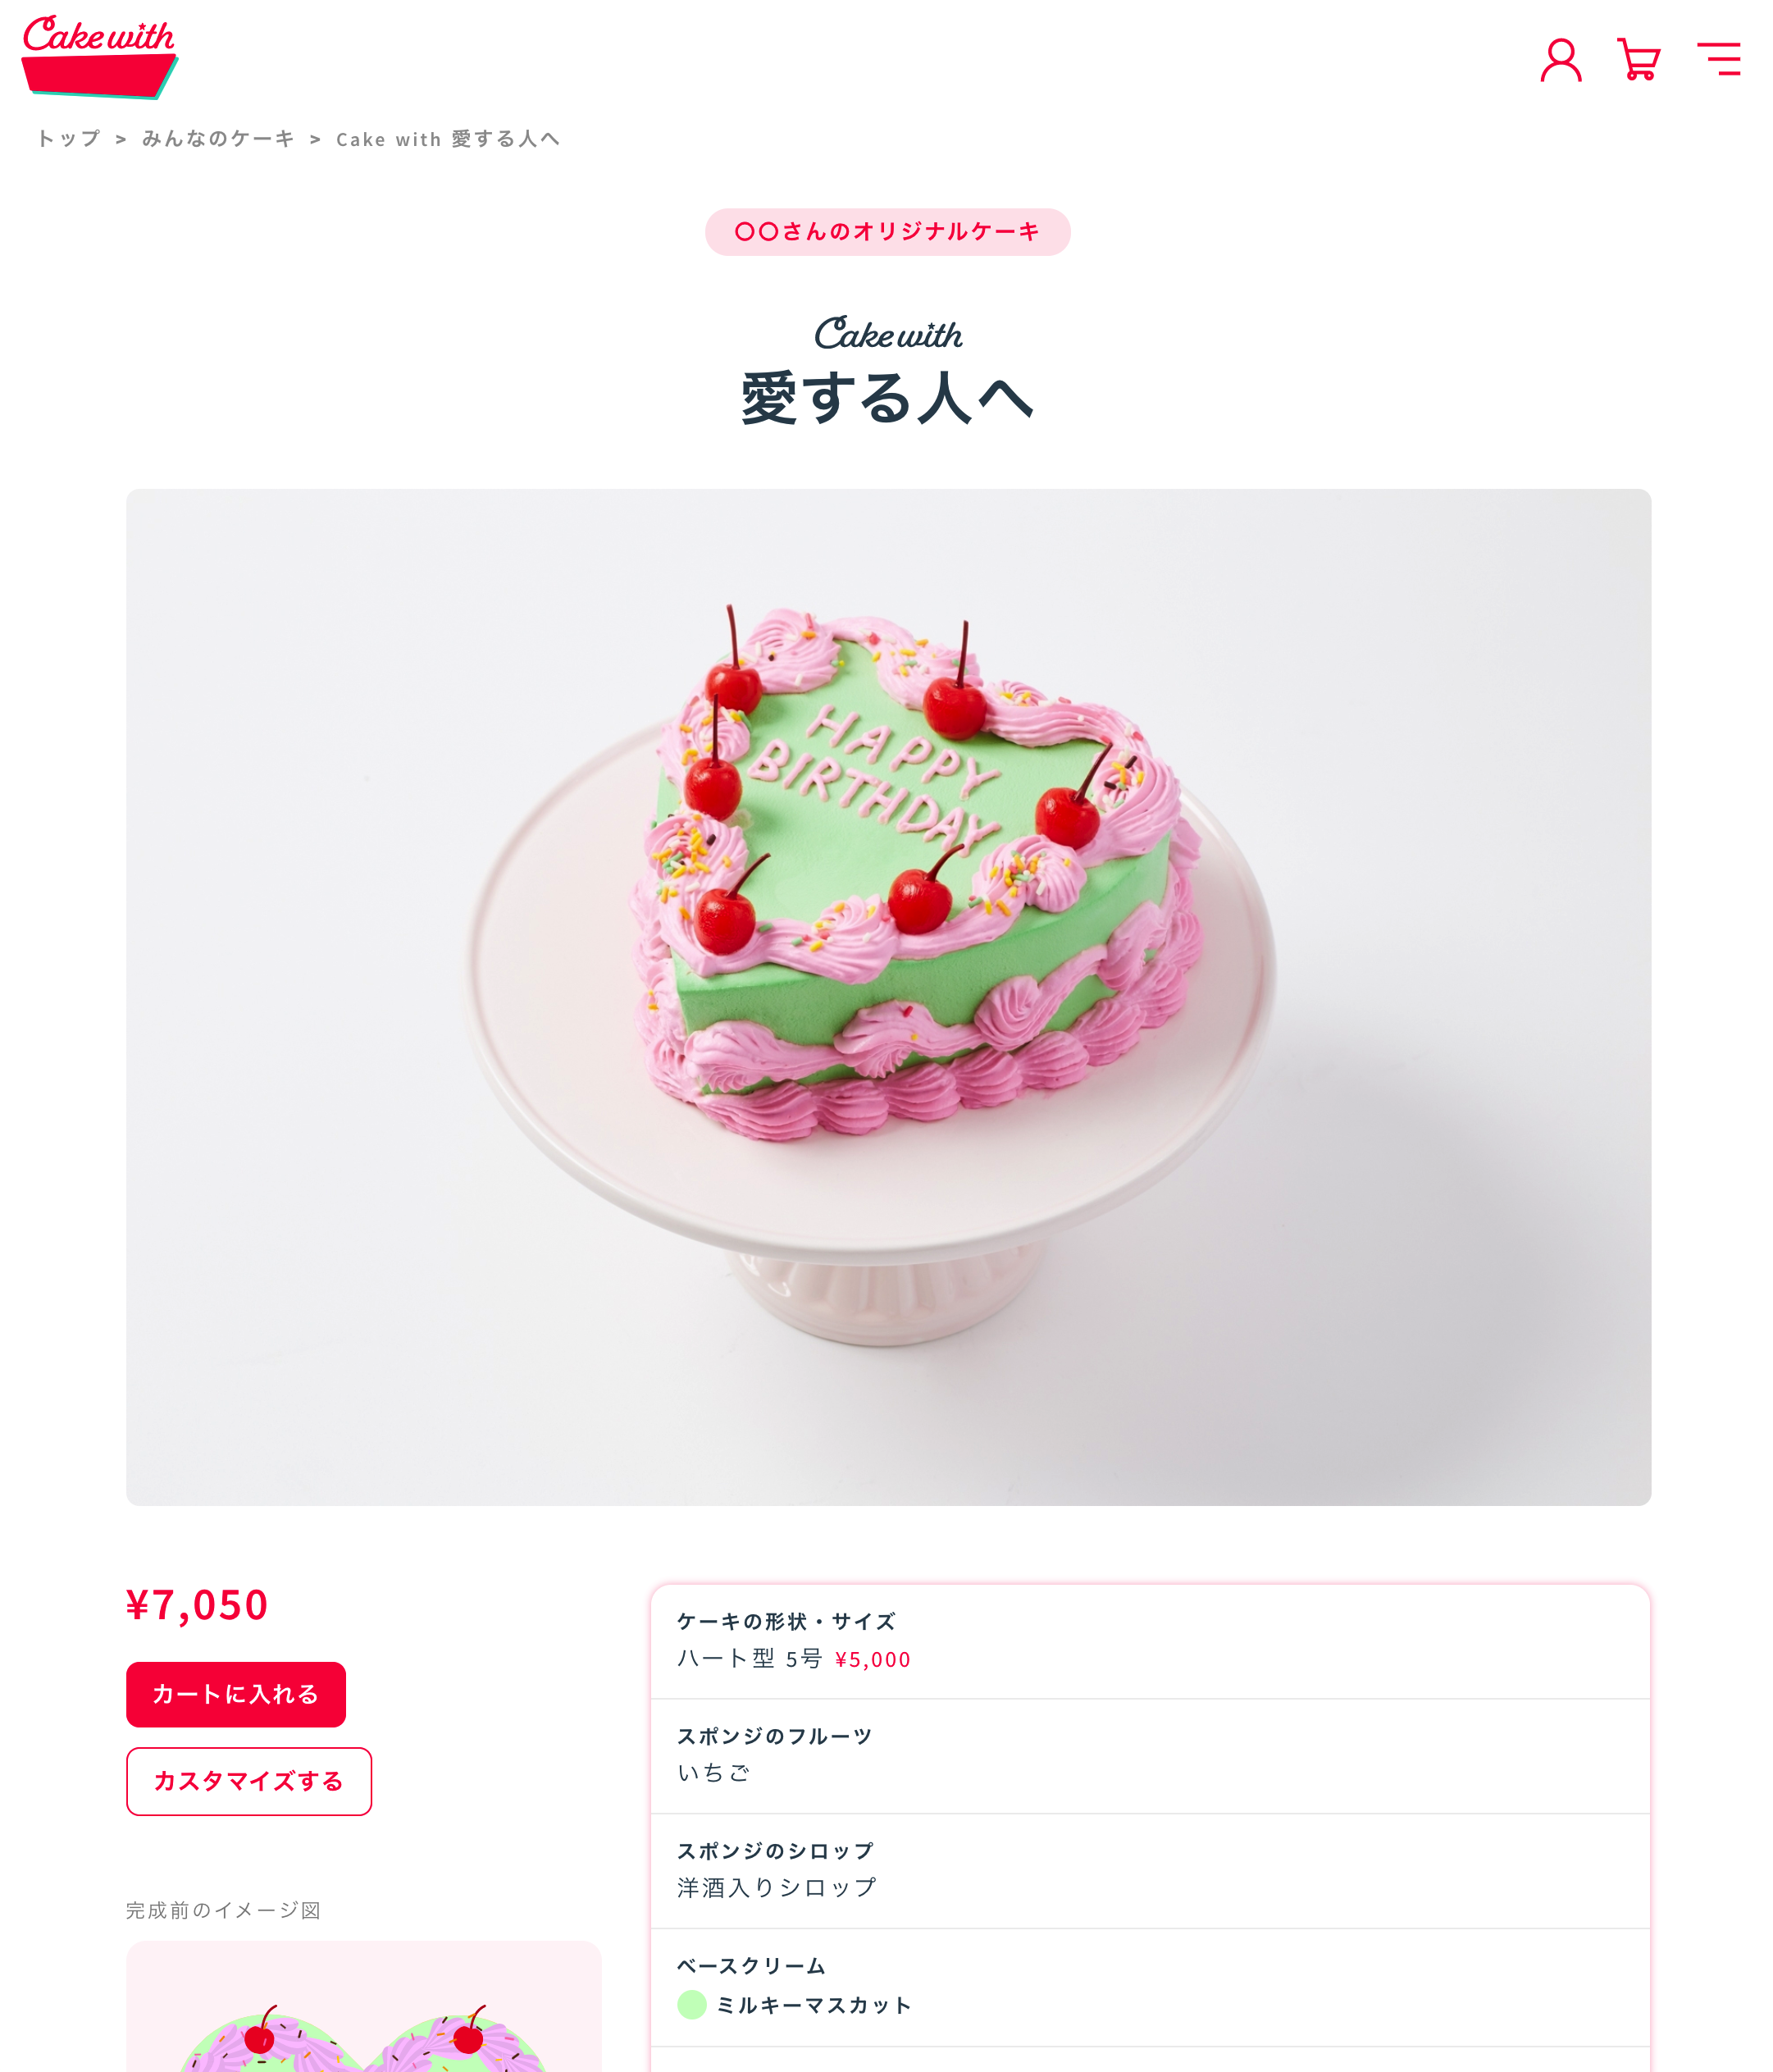The image size is (1773, 2072).
Task: Go to トップ breadcrumb link
Action: (69, 139)
